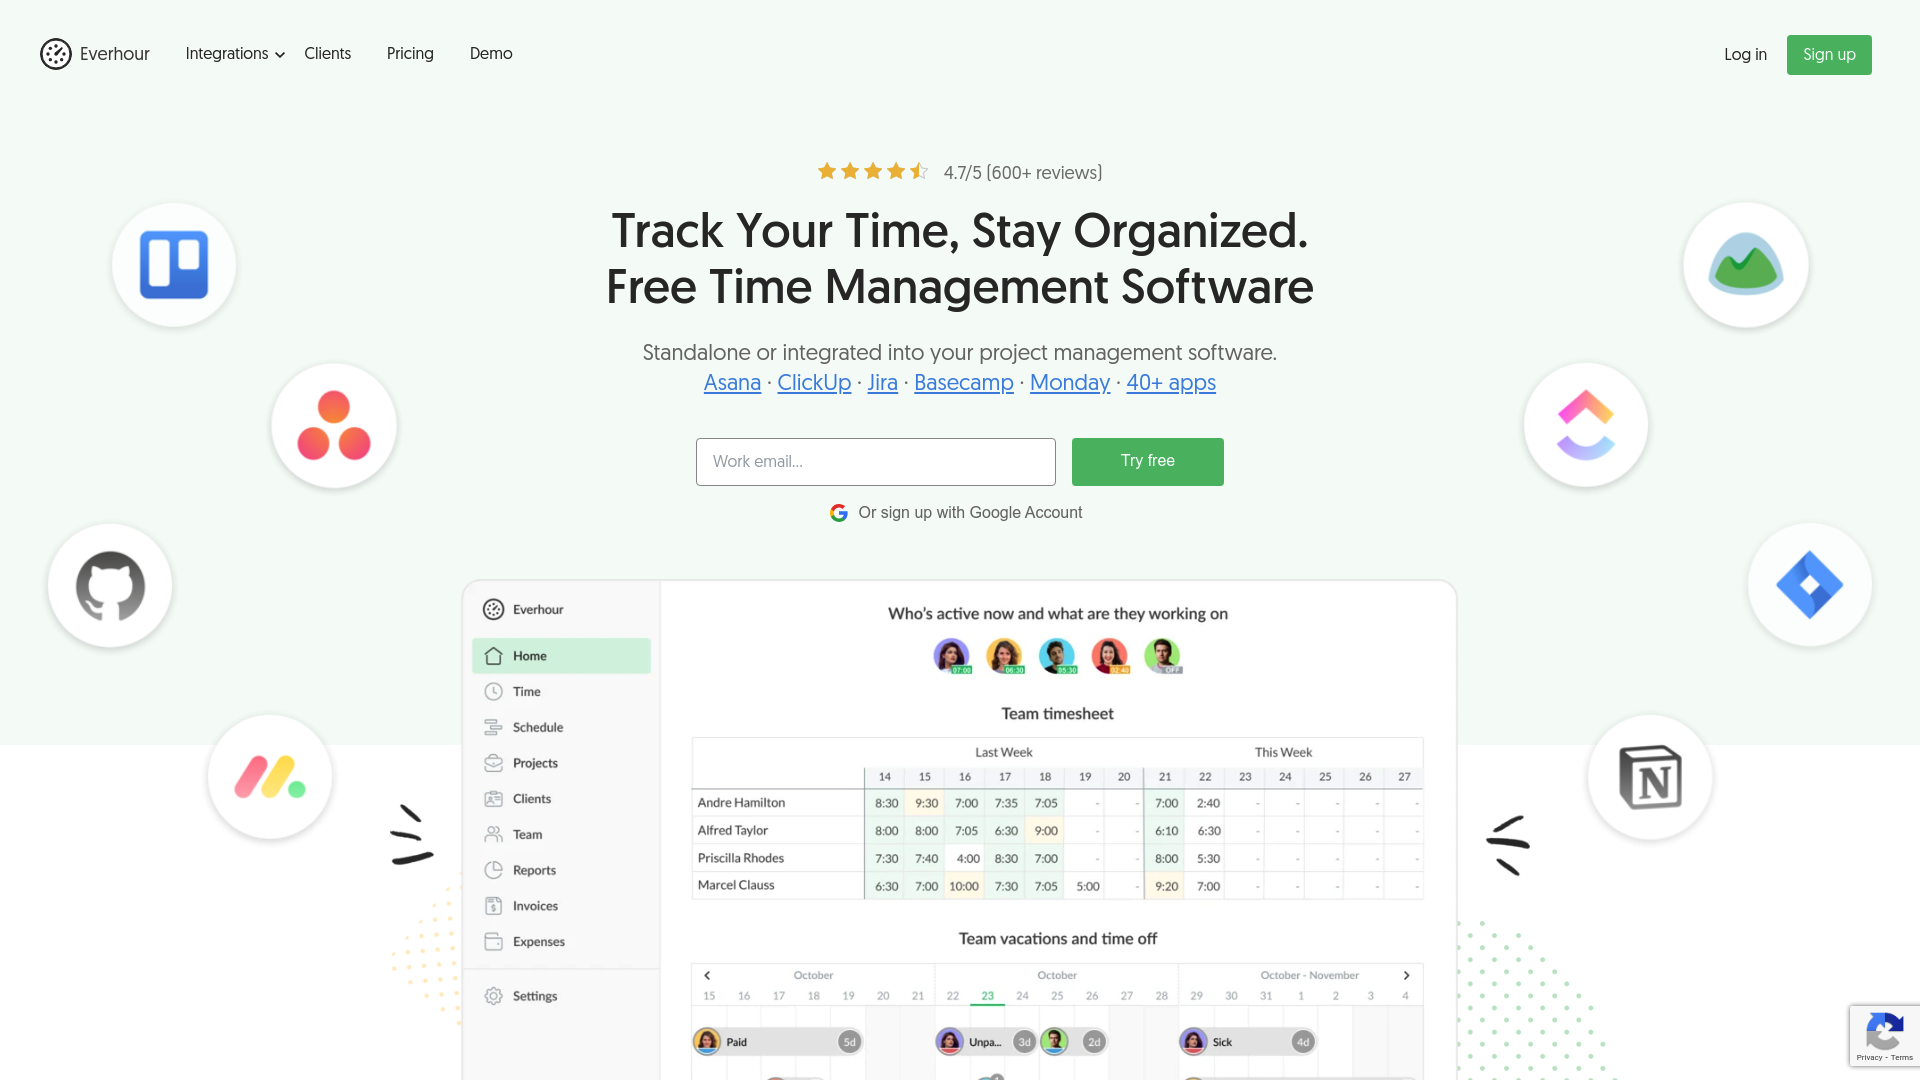1920x1080 pixels.
Task: Open the Reports section icon
Action: [493, 869]
